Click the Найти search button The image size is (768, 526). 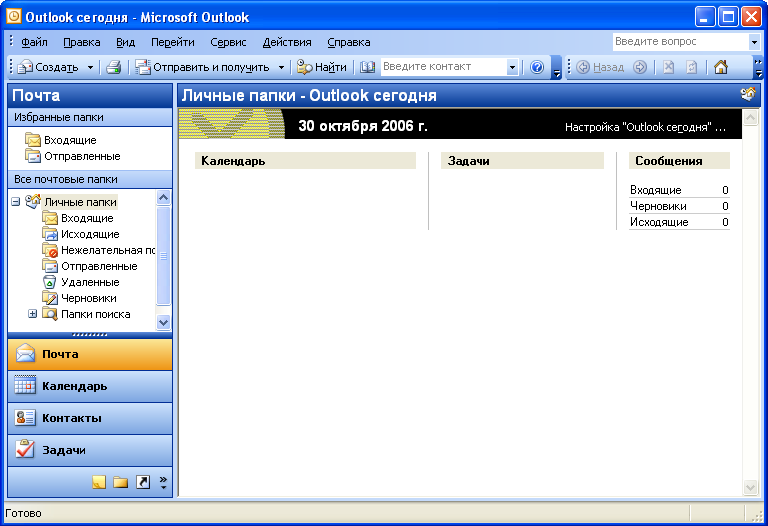[x=322, y=67]
